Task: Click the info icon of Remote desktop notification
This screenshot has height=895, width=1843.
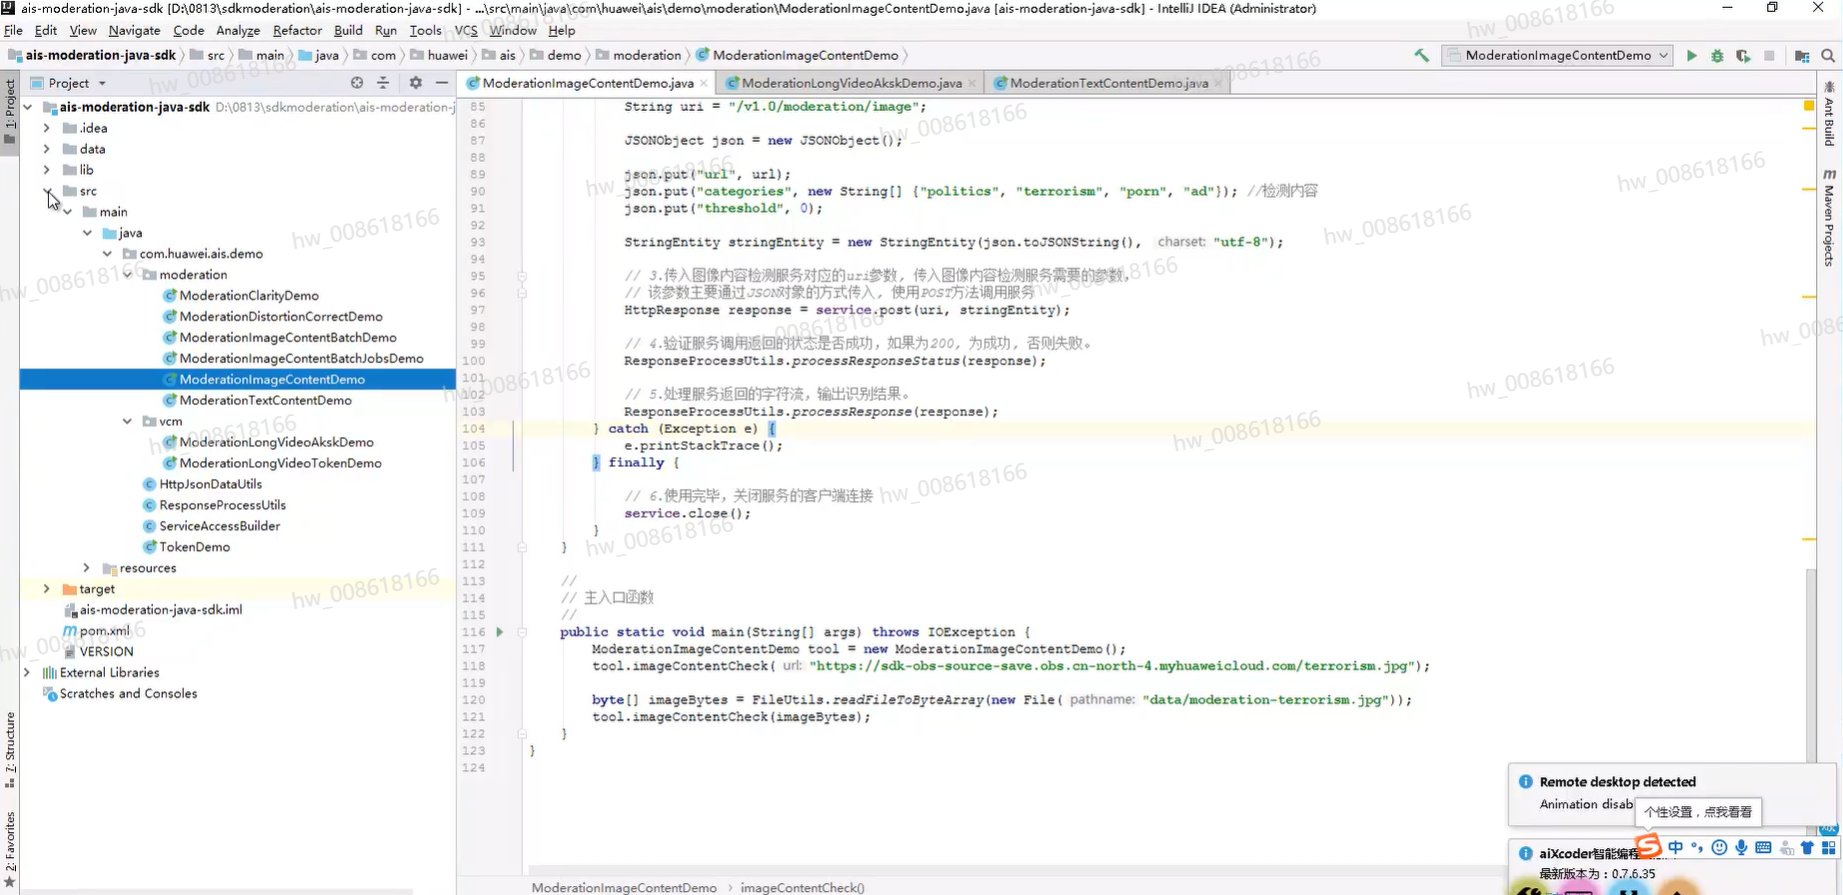Action: (1525, 782)
